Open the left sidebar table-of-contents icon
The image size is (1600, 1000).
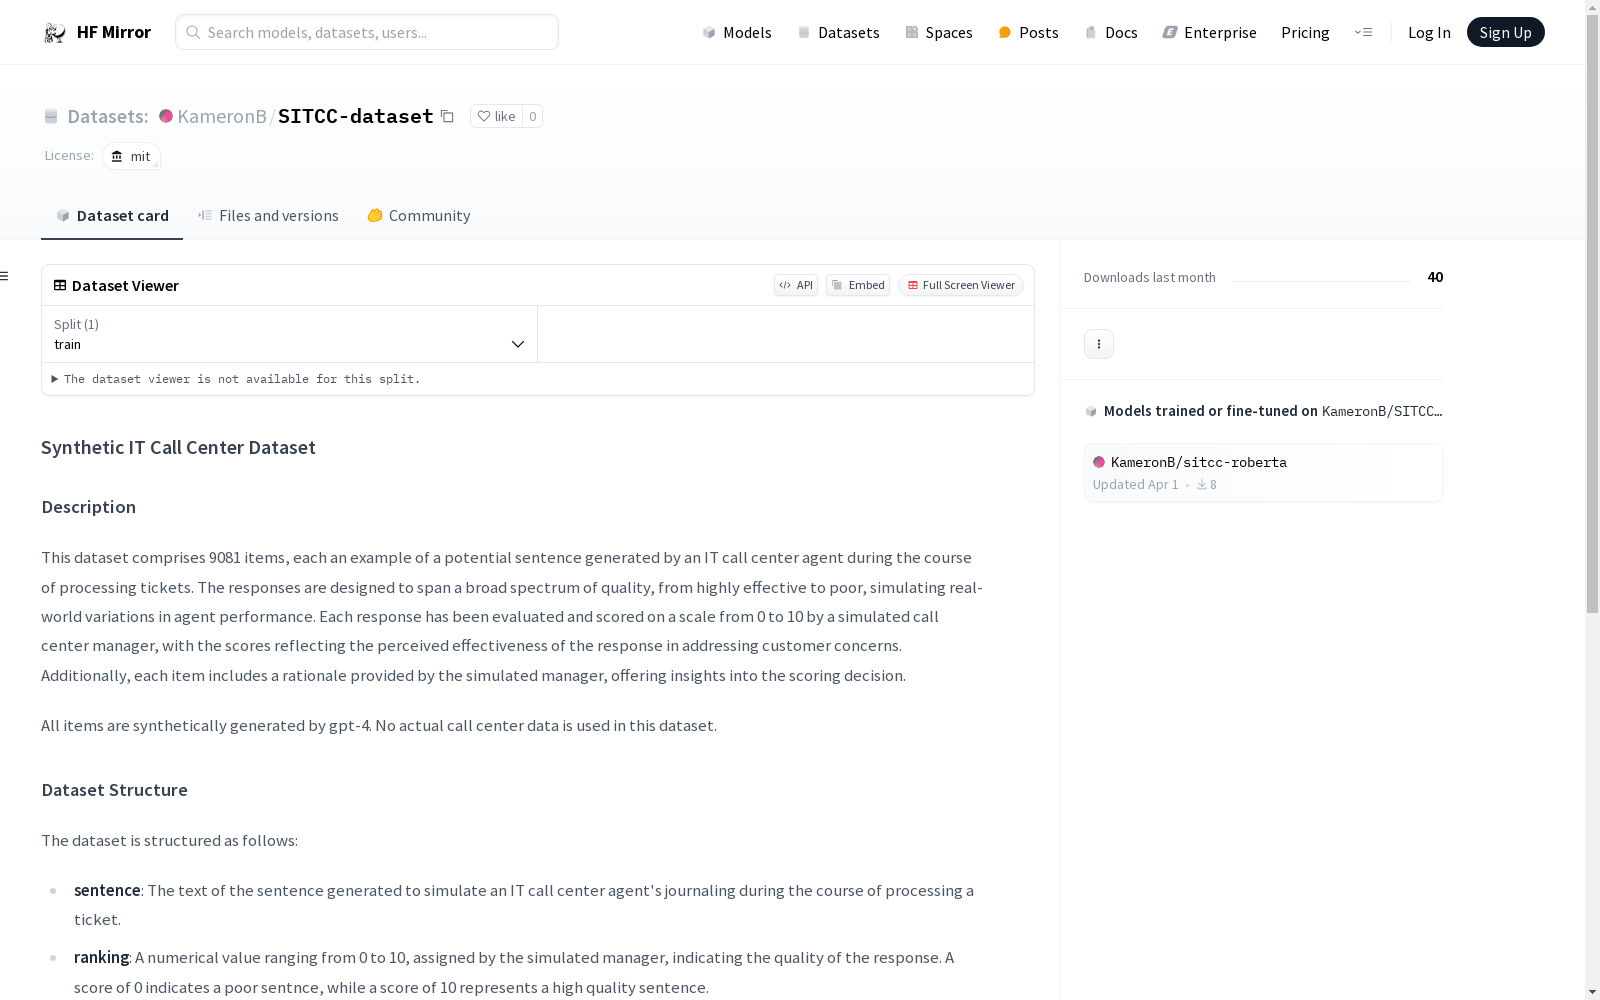click(x=5, y=276)
